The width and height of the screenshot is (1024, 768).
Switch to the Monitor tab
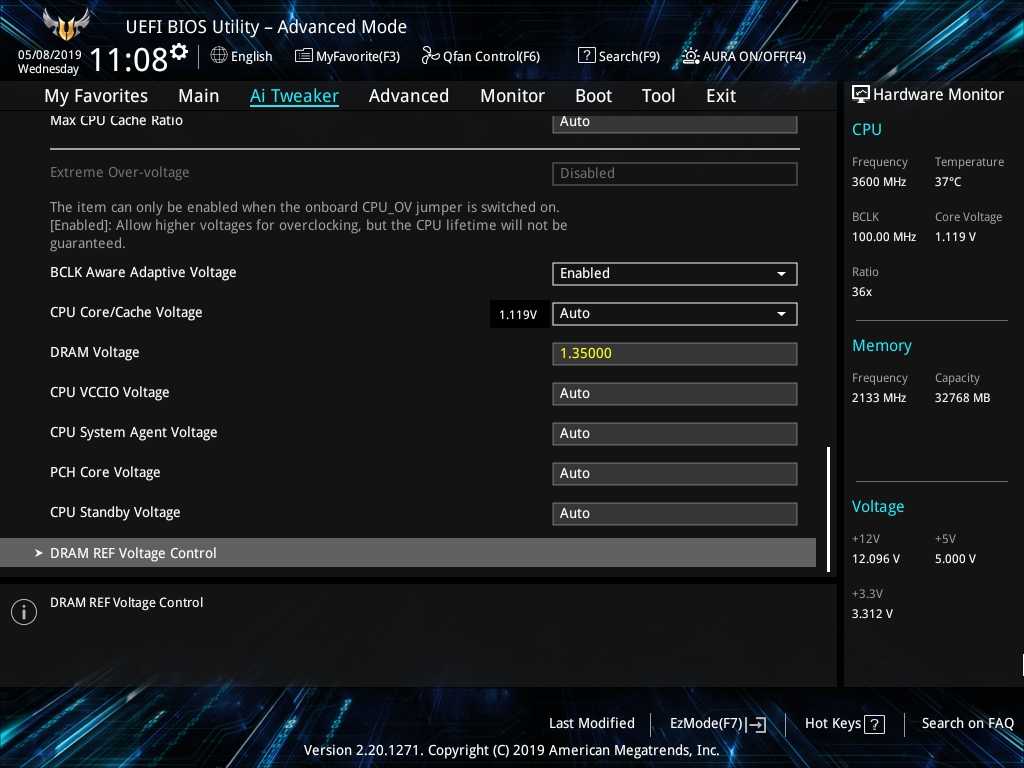pyautogui.click(x=512, y=96)
